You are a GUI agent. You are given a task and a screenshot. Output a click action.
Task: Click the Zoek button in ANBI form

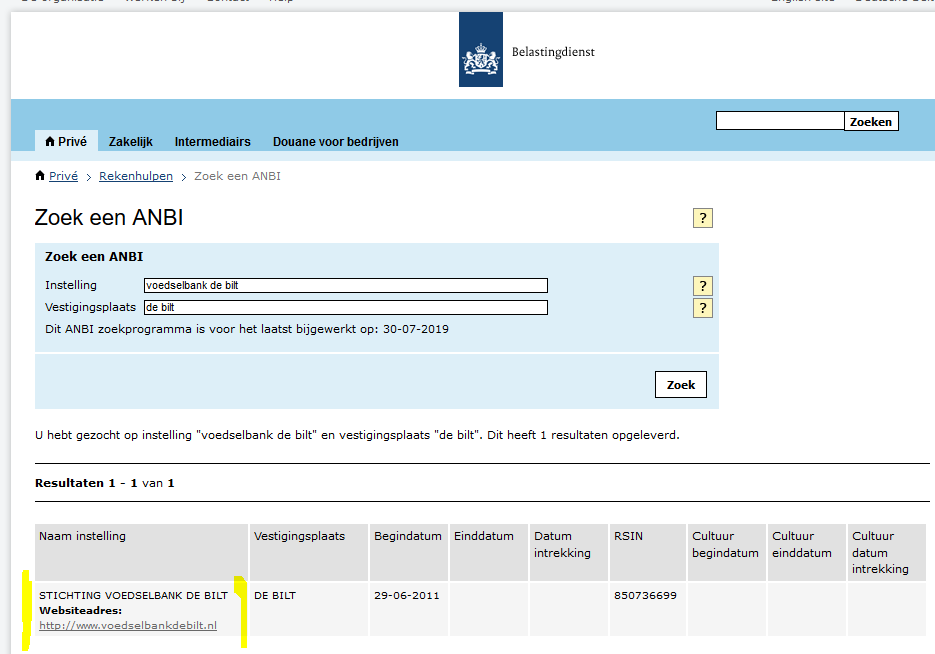(x=680, y=385)
